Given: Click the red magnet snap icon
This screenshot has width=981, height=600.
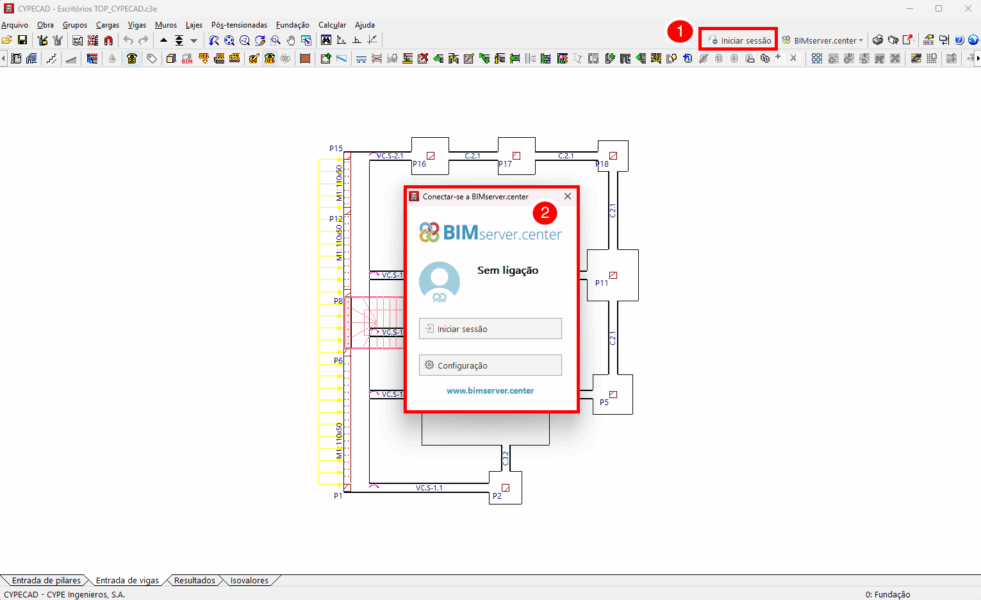Looking at the screenshot, I should 108,40.
